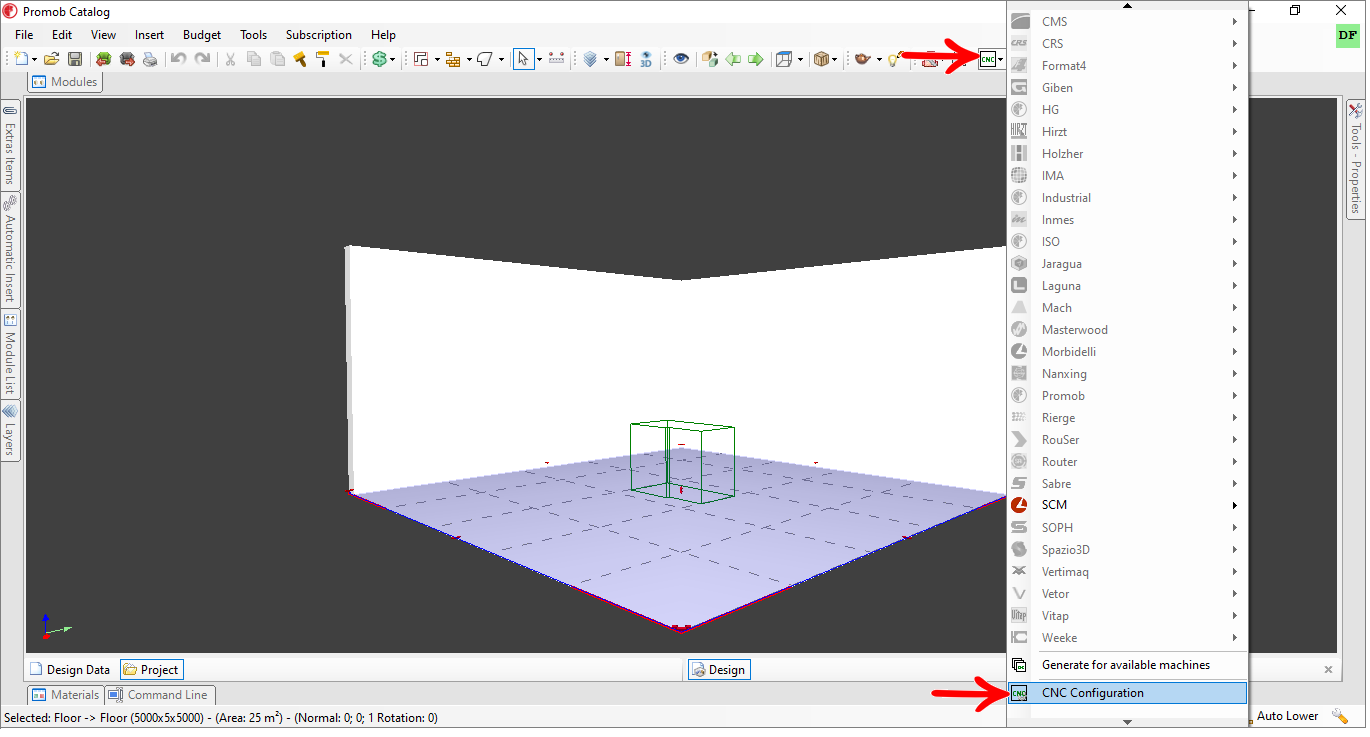Open a file with the folder icon
Image resolution: width=1370 pixels, height=737 pixels.
click(51, 59)
